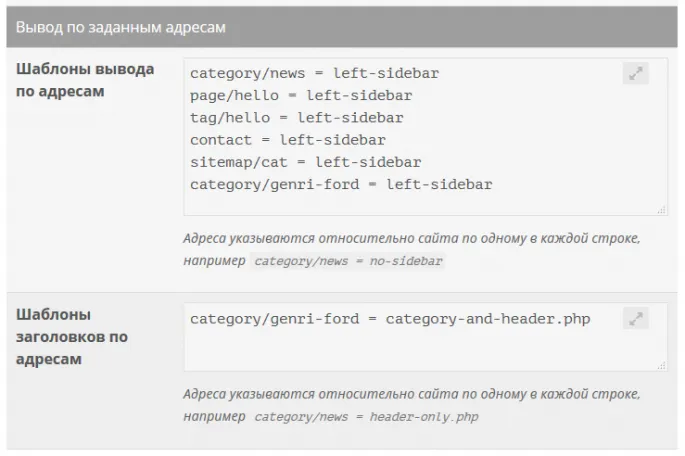Place cursor in "sitemap/cat = left-sidebar" line

pos(305,162)
